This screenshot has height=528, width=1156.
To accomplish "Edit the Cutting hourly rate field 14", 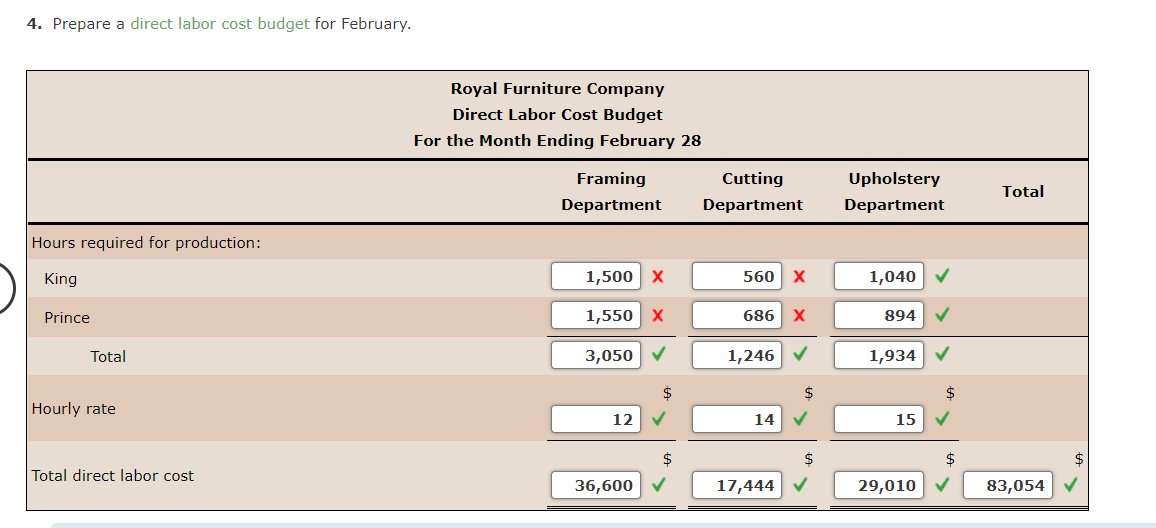I will (737, 419).
